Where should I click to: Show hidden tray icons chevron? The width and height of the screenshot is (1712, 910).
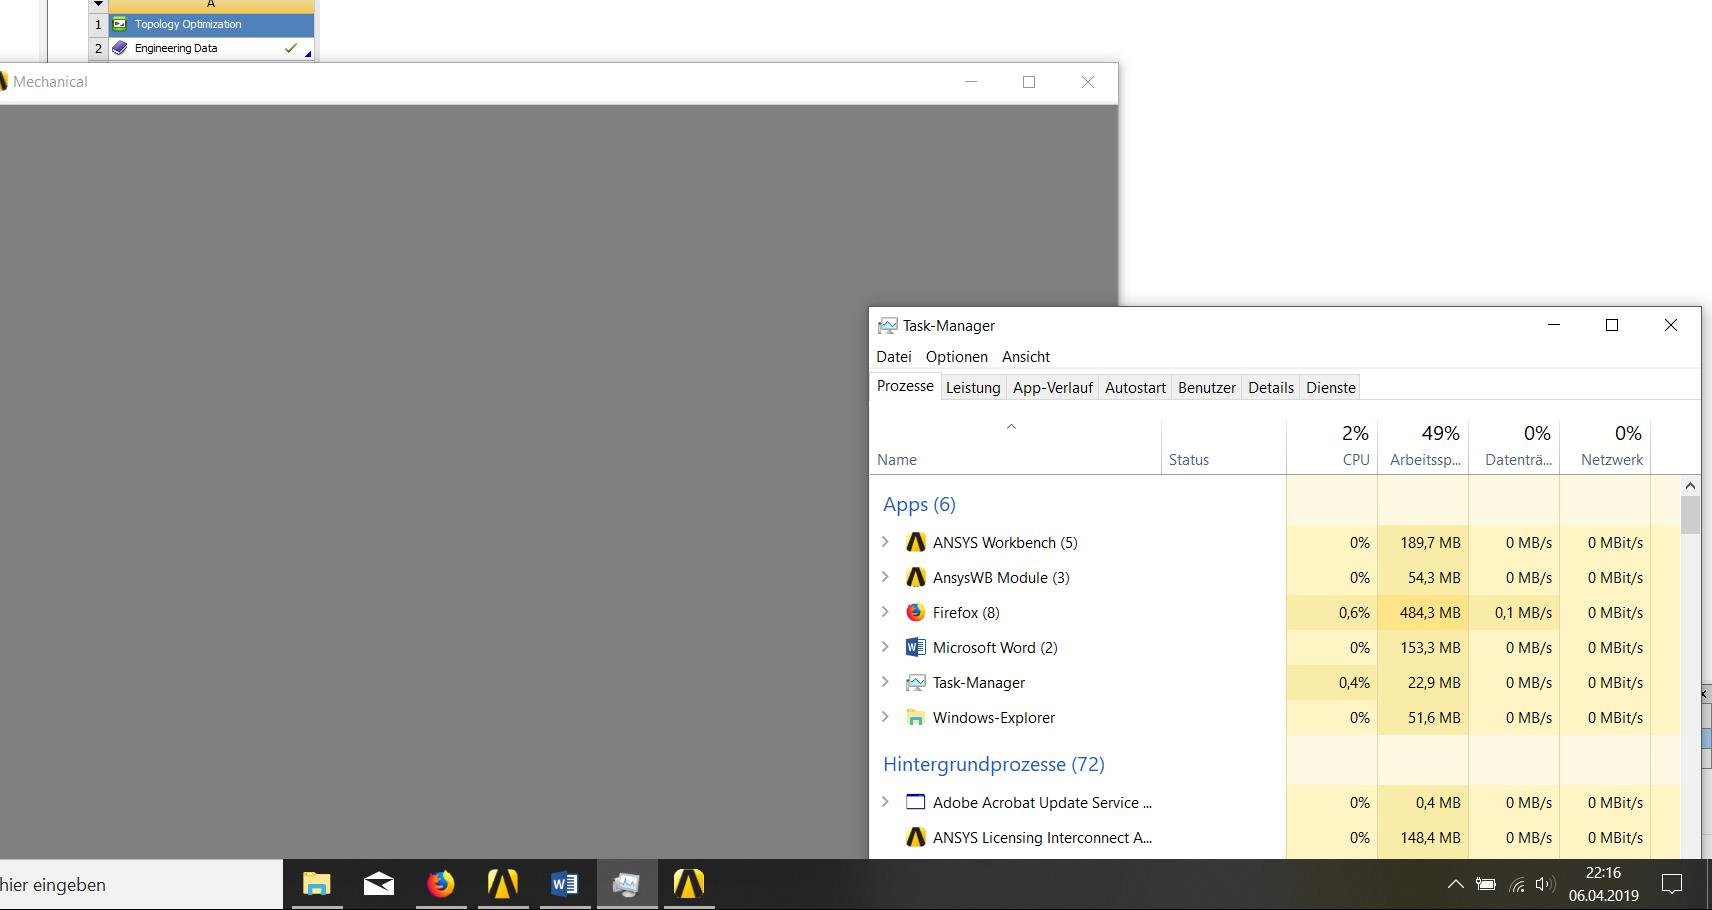click(x=1456, y=884)
